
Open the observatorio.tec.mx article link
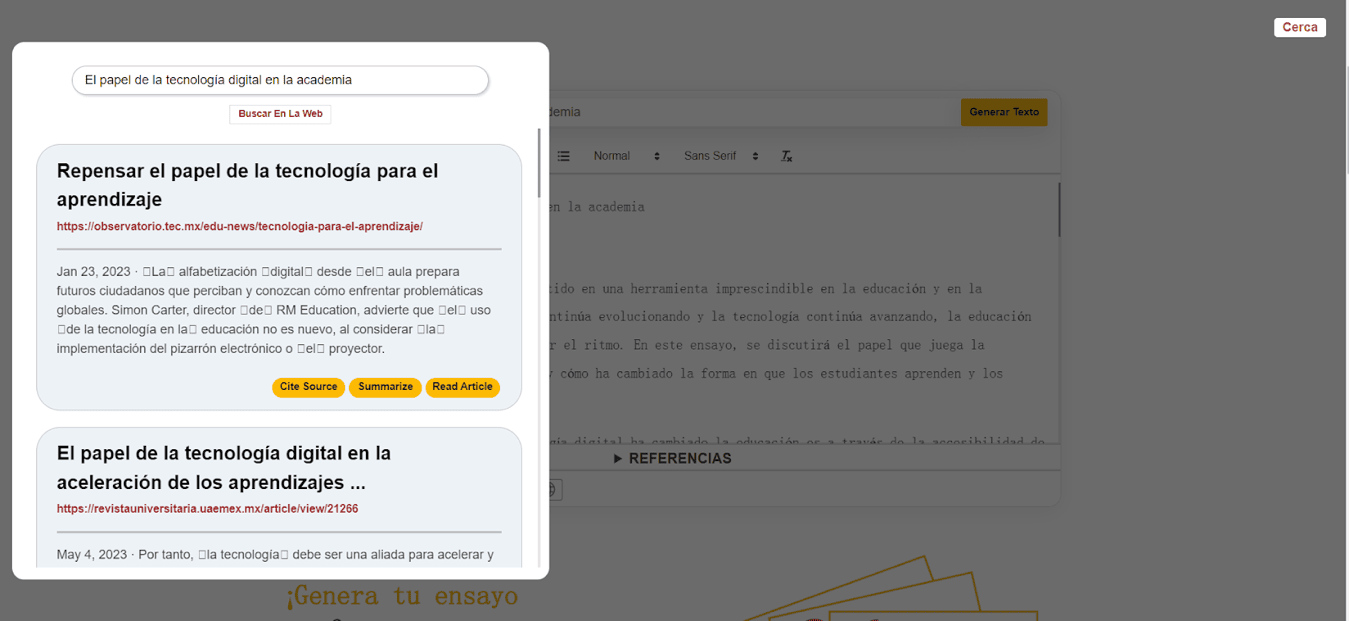coord(239,227)
